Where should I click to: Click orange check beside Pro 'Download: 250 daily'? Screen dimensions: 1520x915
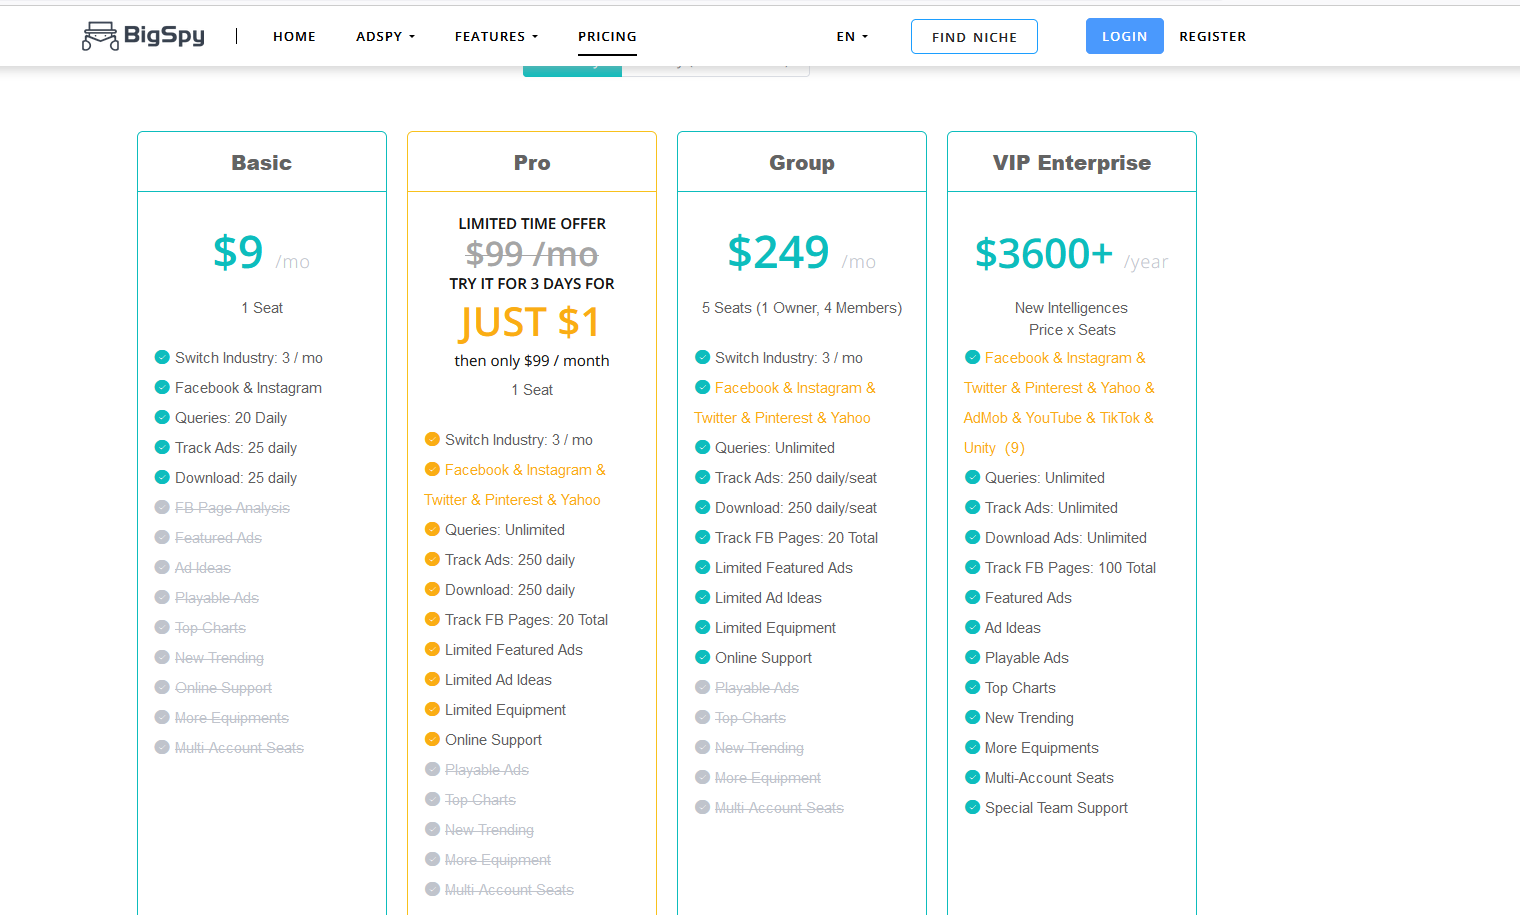(x=432, y=589)
